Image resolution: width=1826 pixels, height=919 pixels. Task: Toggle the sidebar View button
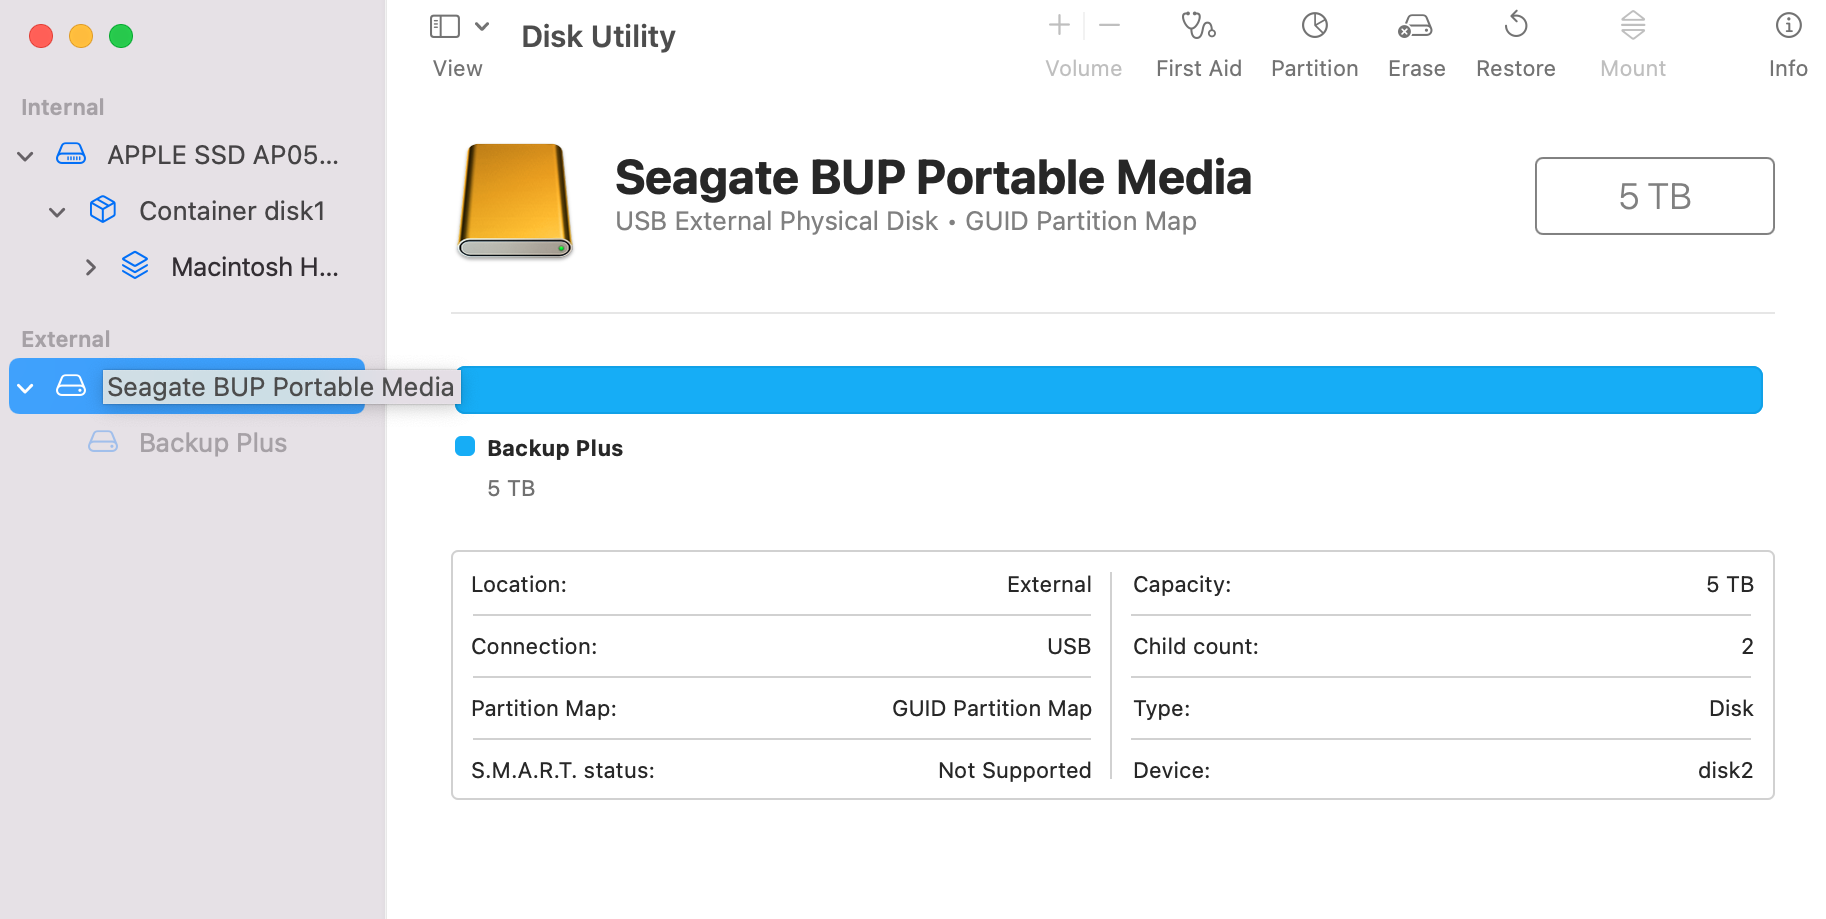445,27
